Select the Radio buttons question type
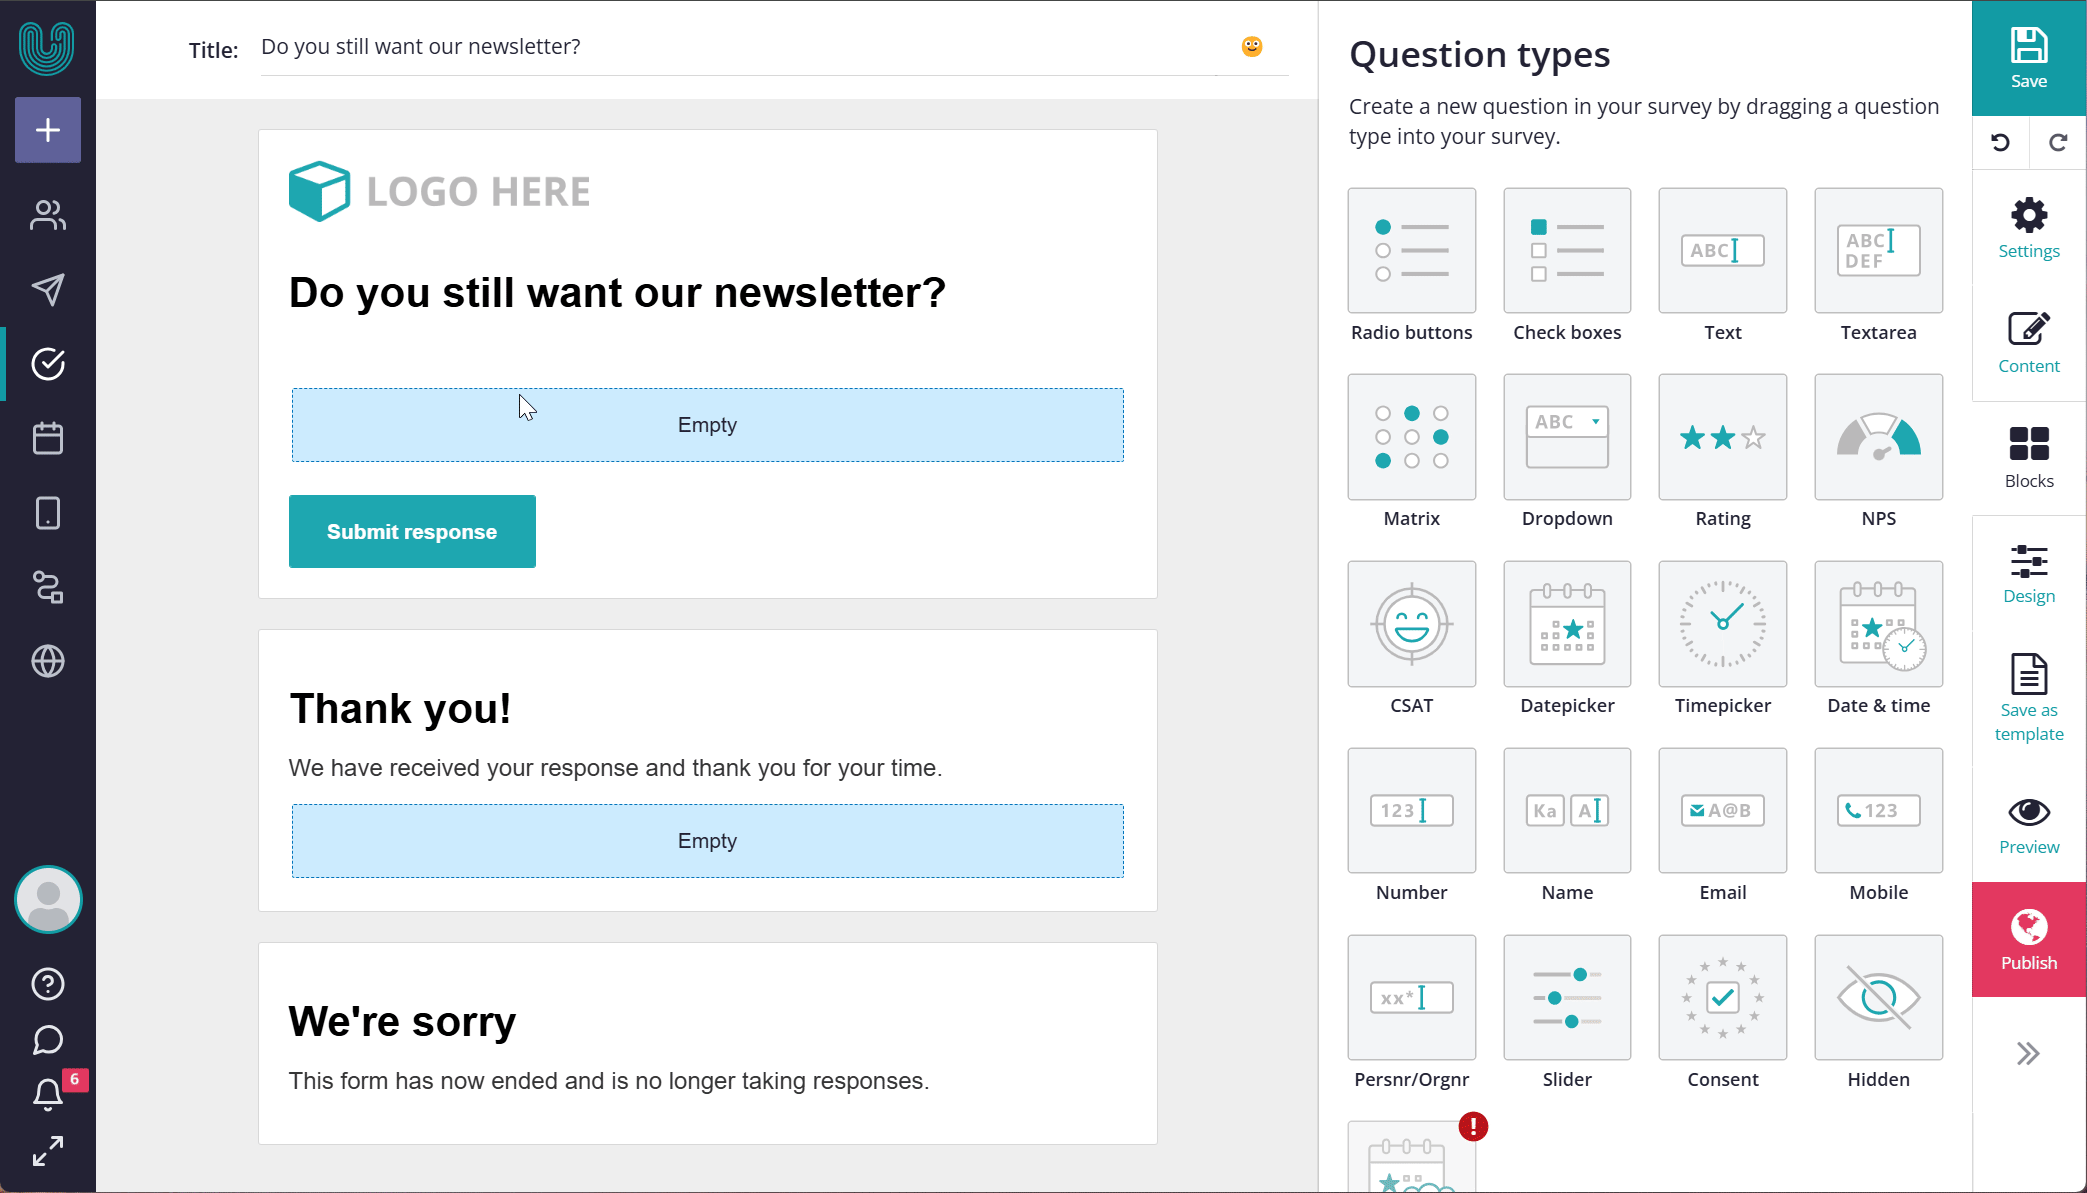 tap(1411, 265)
